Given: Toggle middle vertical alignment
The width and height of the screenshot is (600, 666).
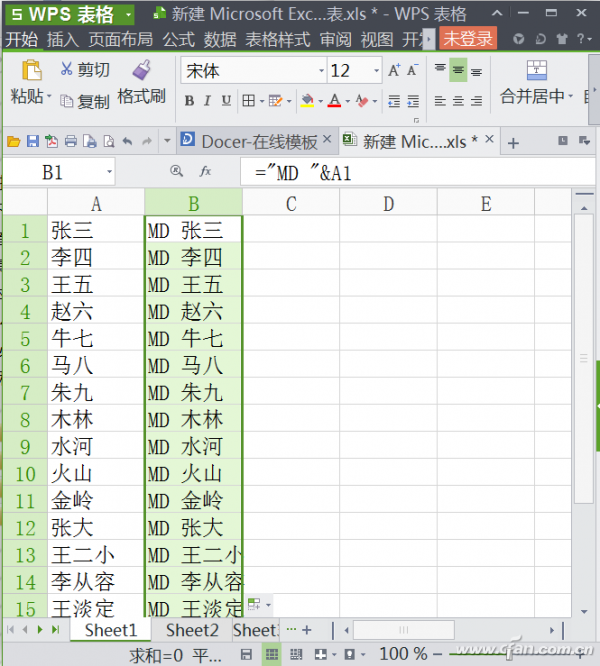Looking at the screenshot, I should [x=458, y=70].
